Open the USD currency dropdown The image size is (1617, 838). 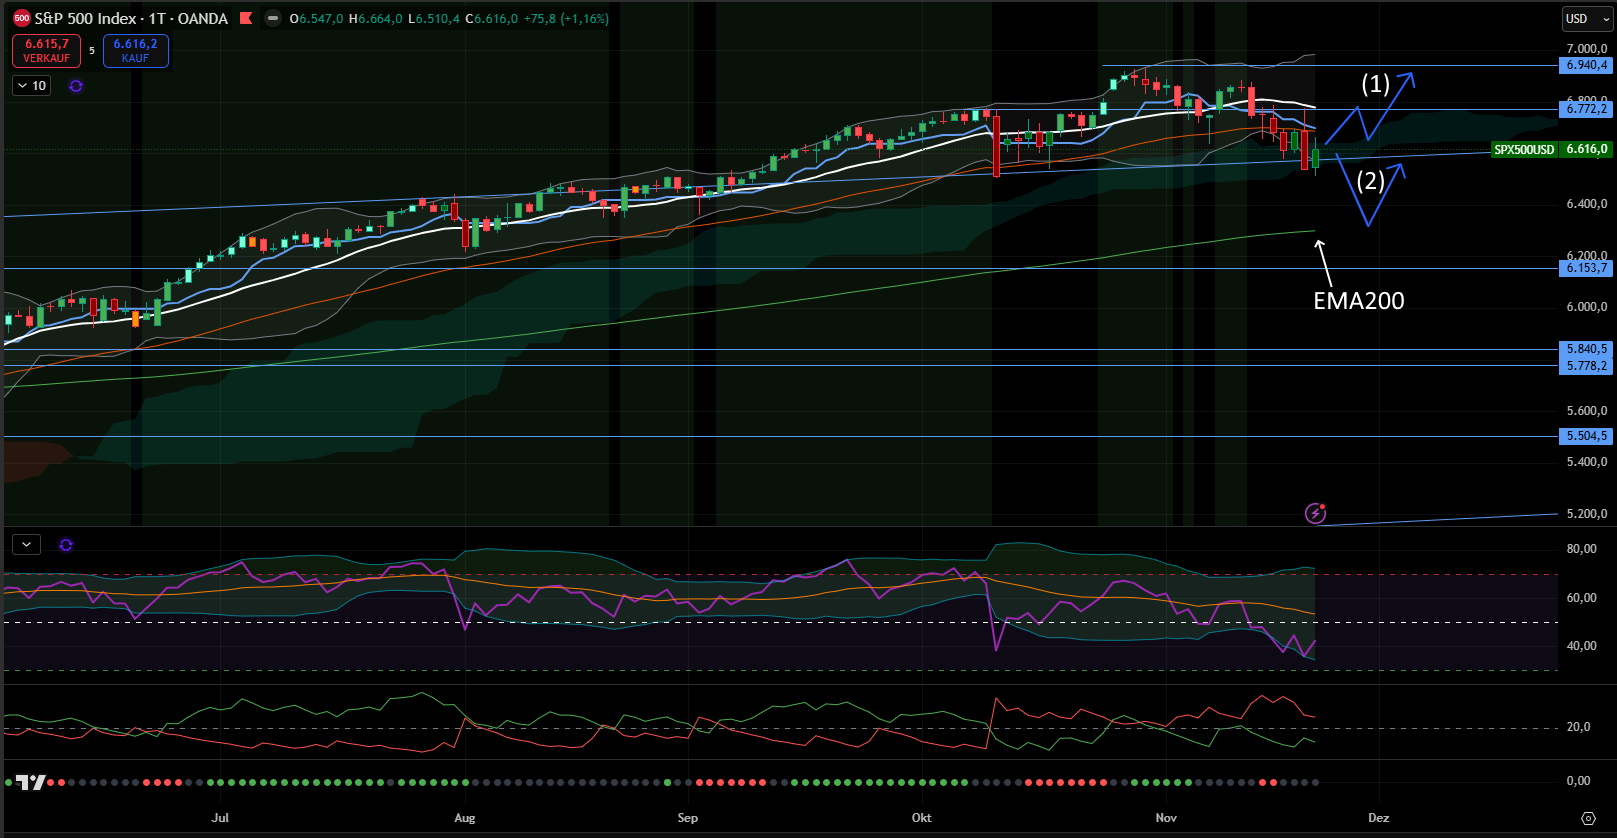tap(1586, 19)
